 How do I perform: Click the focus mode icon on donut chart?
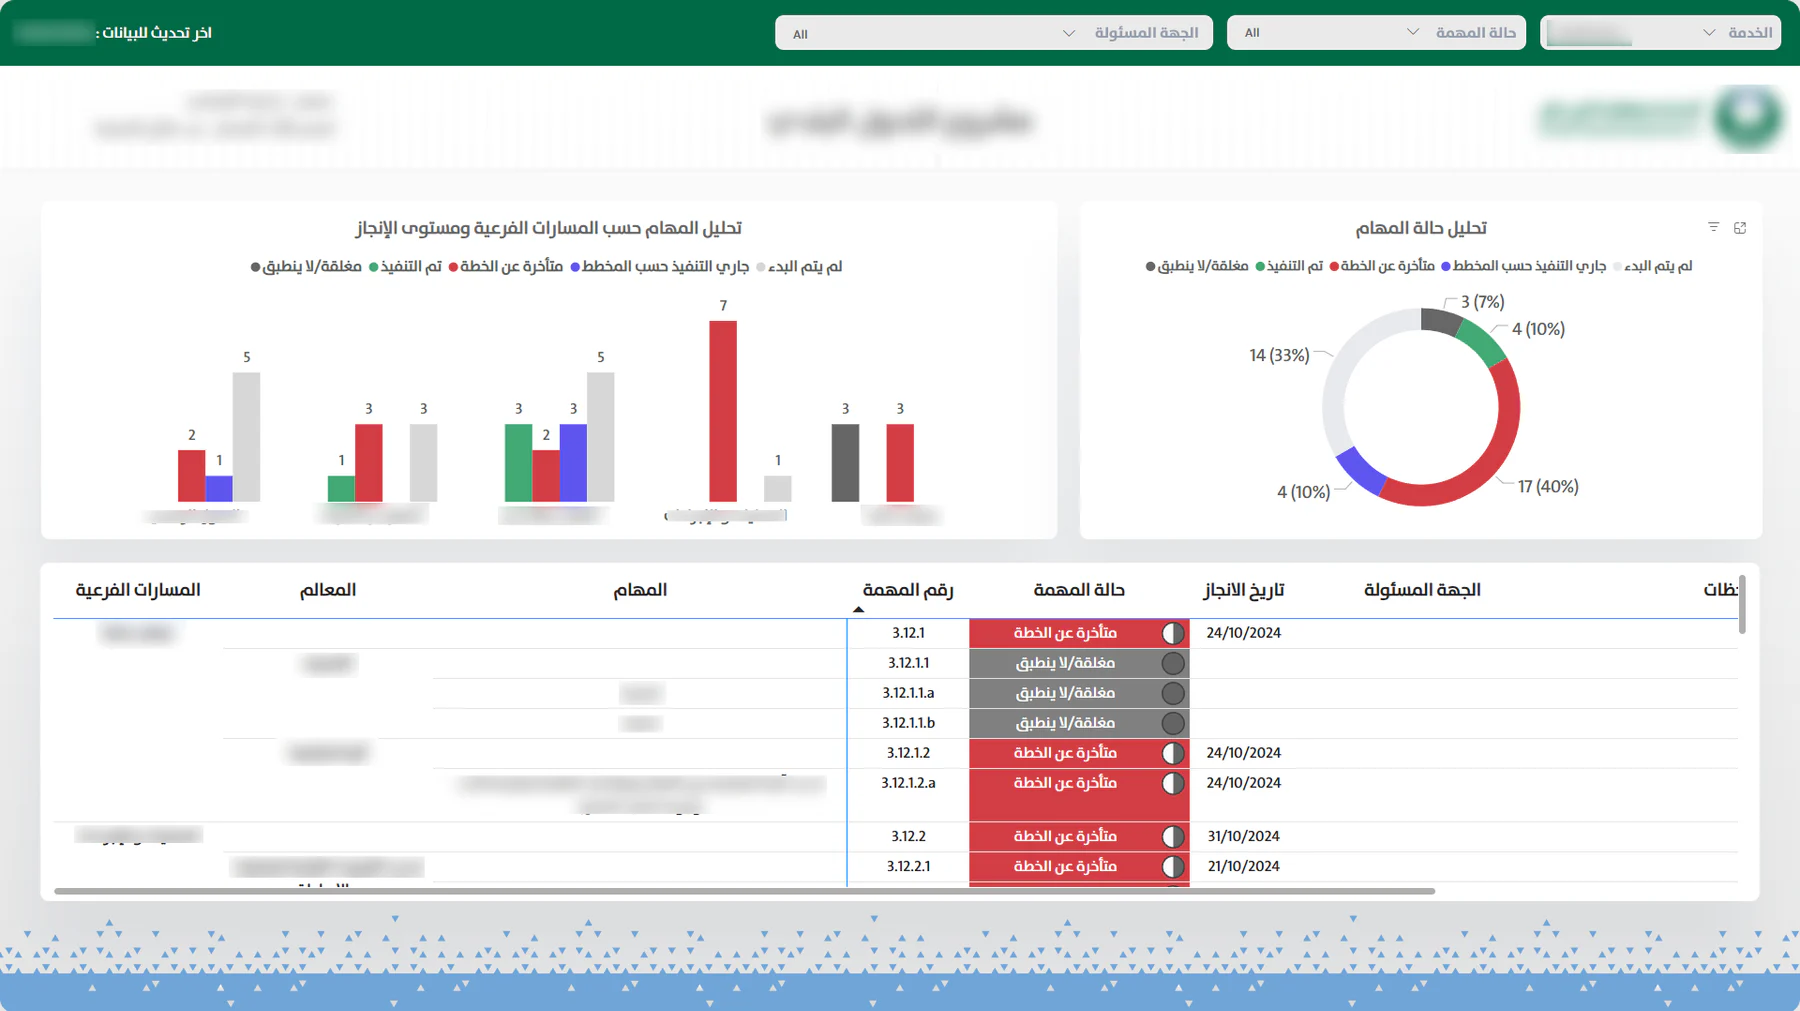pos(1740,228)
